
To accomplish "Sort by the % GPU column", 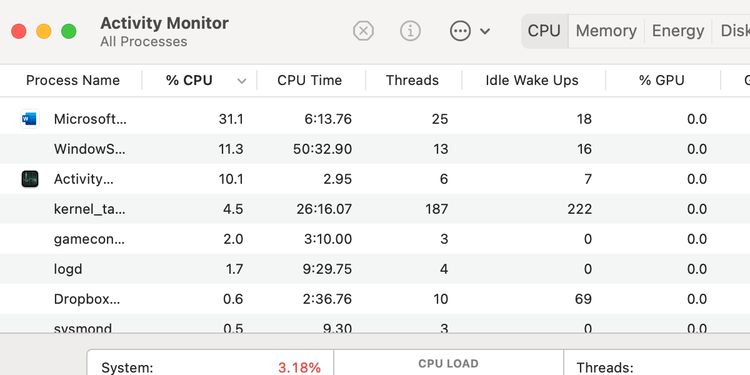I will point(662,80).
